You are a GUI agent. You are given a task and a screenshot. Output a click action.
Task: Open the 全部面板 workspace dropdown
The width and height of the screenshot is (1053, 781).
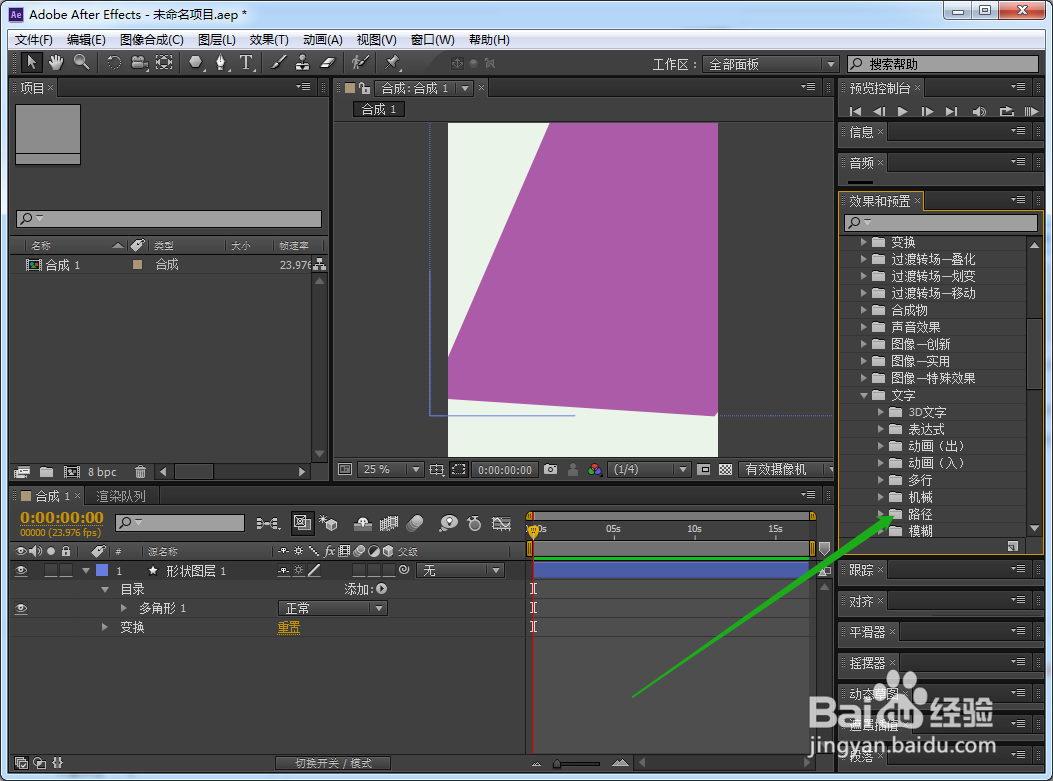click(x=770, y=64)
